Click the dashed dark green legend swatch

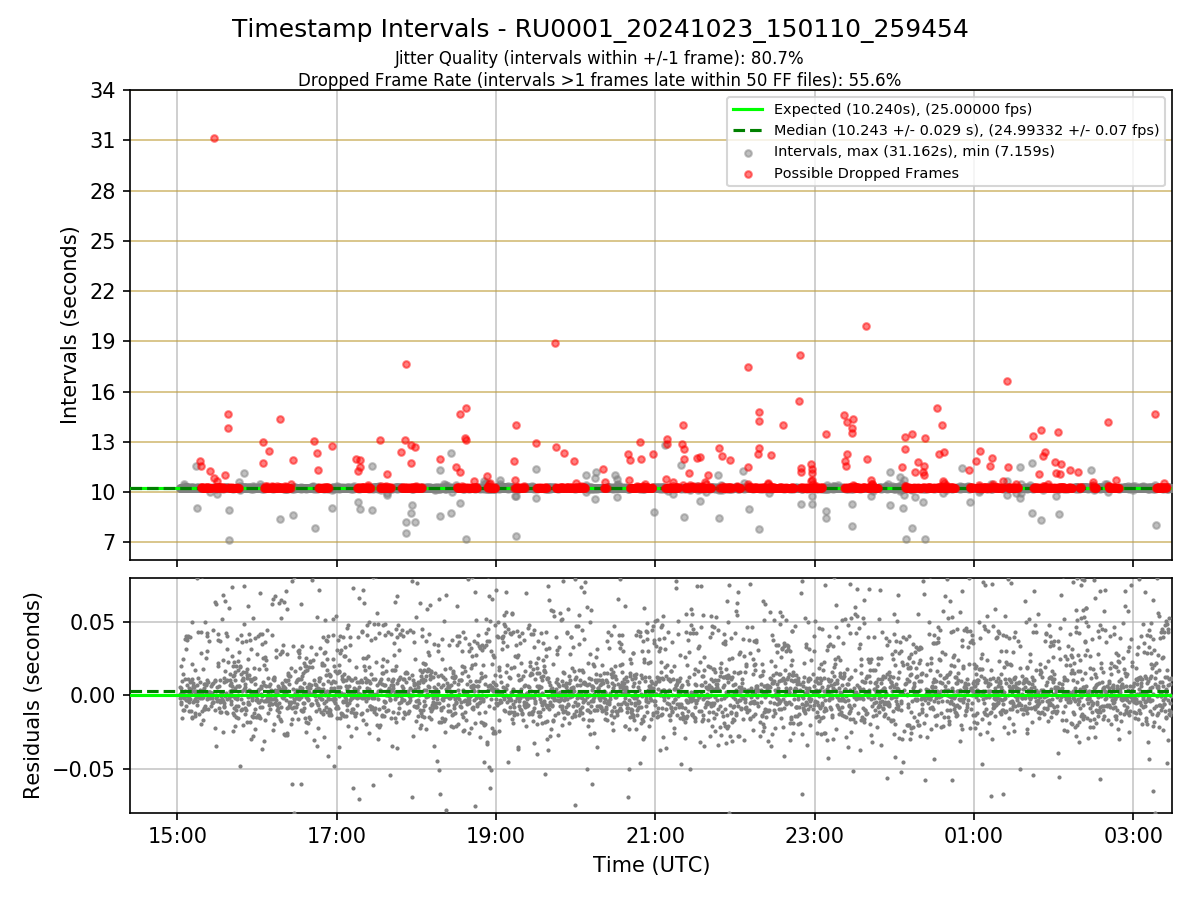748,130
